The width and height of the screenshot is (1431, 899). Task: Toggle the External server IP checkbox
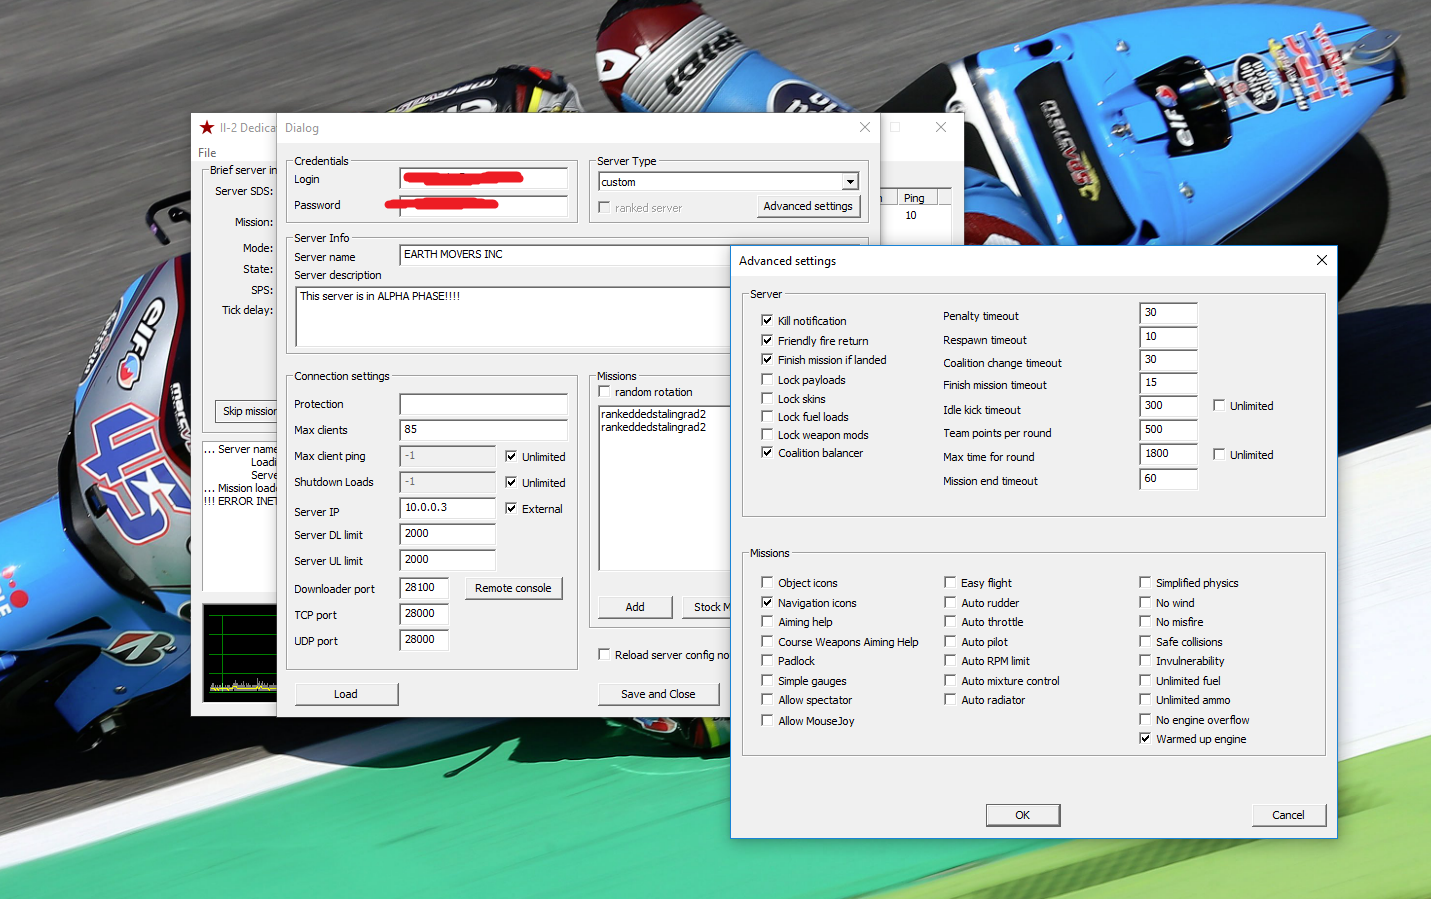[x=511, y=508]
